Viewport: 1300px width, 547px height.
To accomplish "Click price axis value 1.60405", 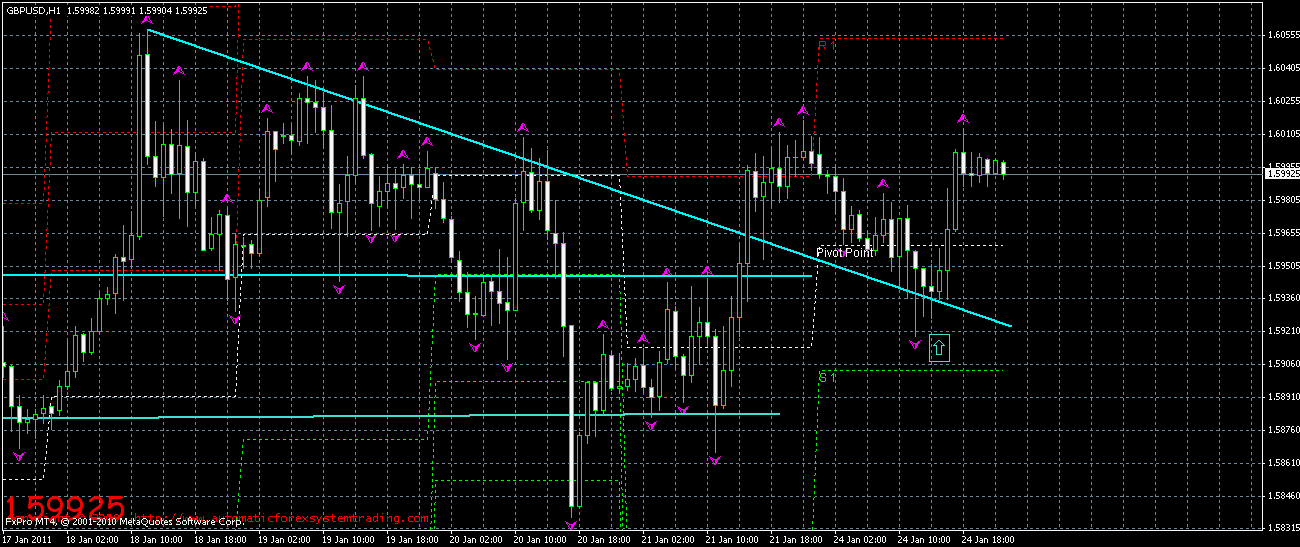I will [x=1282, y=68].
